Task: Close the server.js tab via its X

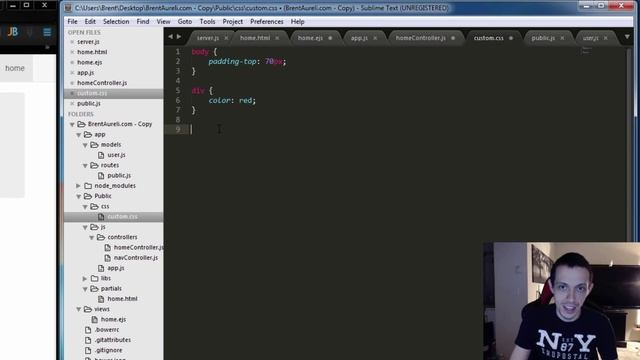Action: [226, 38]
